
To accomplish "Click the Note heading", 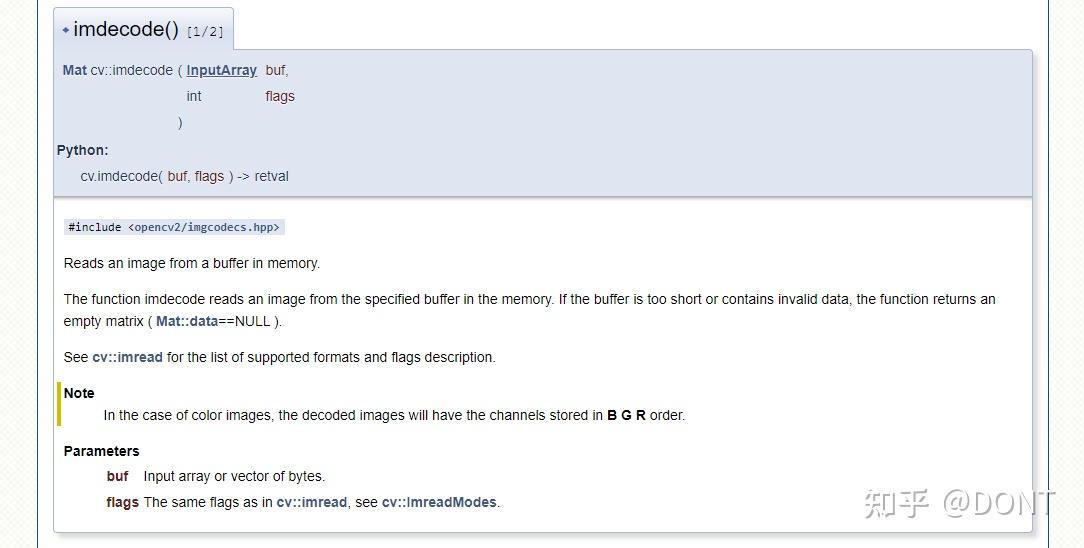I will pos(79,393).
